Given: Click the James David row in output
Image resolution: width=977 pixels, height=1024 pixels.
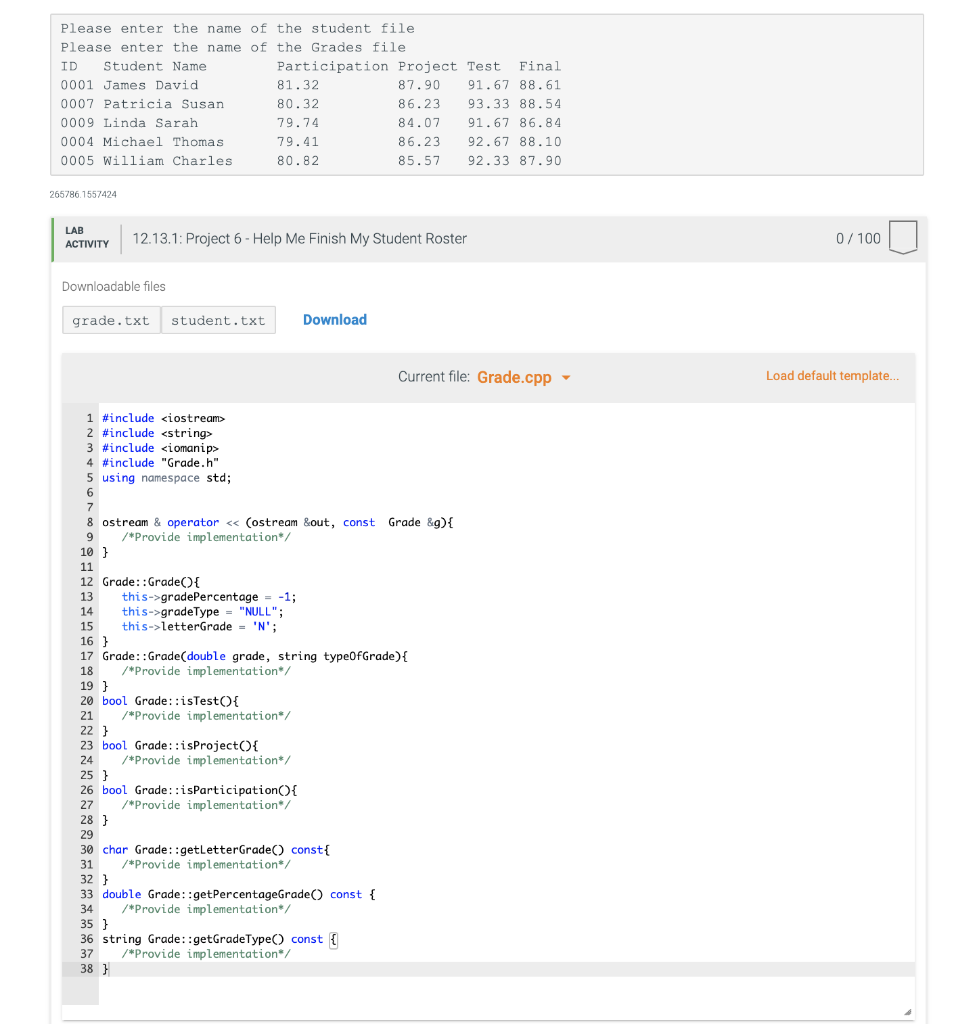Looking at the screenshot, I should point(311,85).
